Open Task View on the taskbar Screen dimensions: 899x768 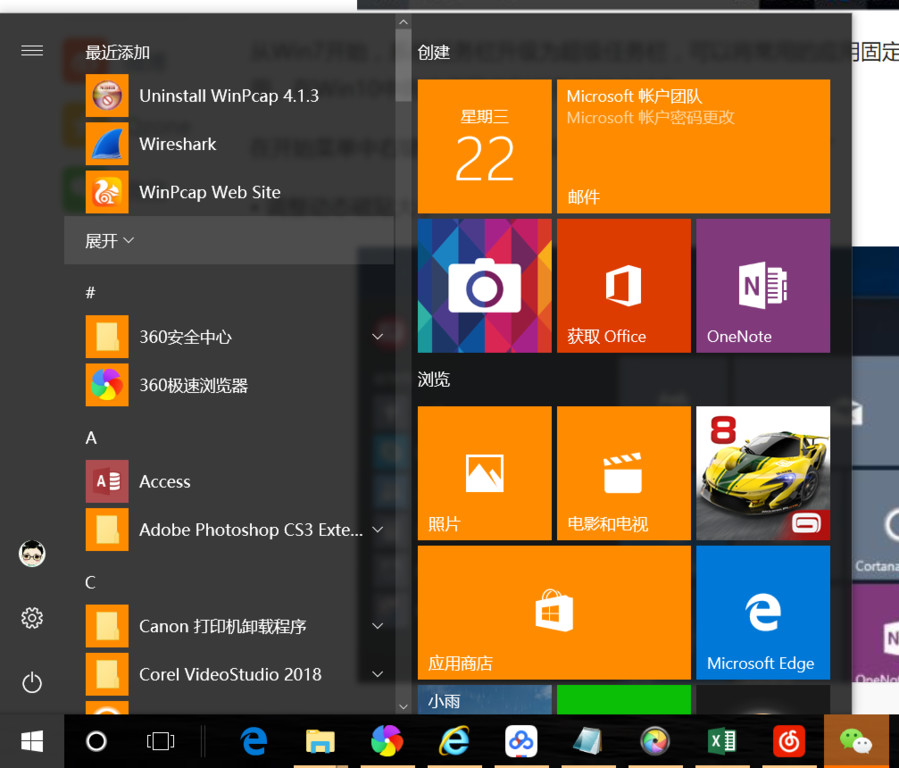[x=161, y=741]
